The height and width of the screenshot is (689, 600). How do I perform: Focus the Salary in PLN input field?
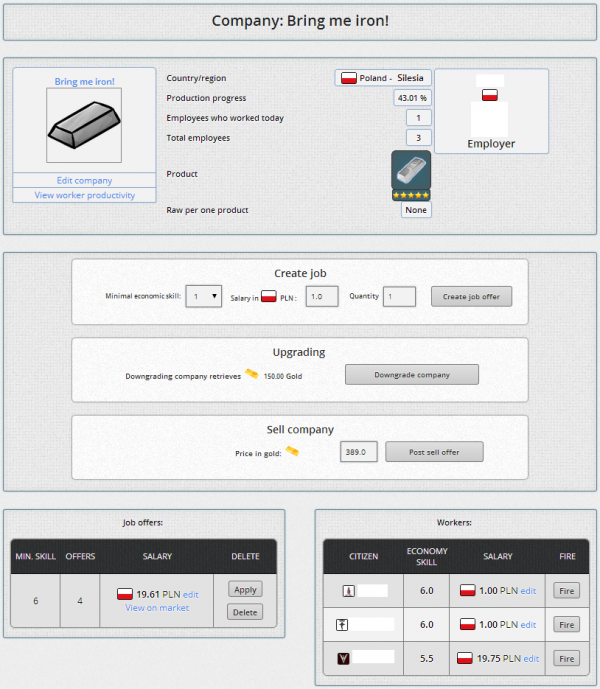click(322, 297)
